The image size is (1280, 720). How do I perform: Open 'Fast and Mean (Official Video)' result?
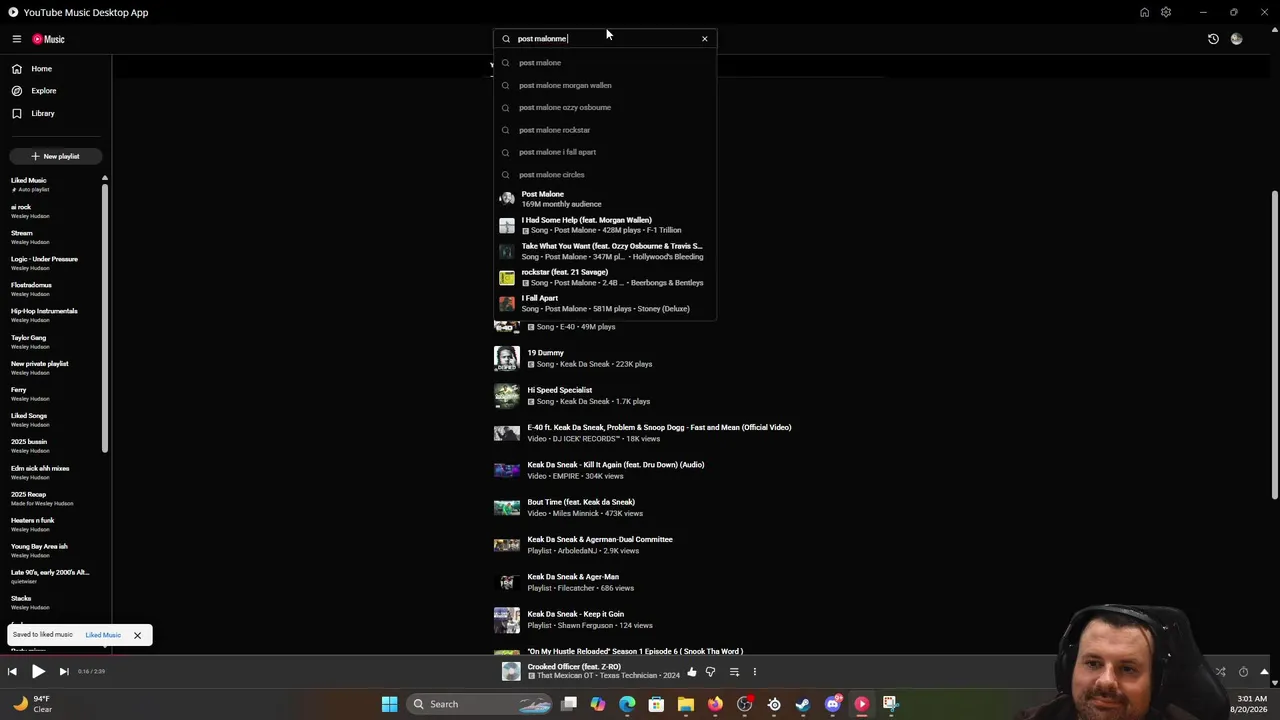click(x=659, y=427)
